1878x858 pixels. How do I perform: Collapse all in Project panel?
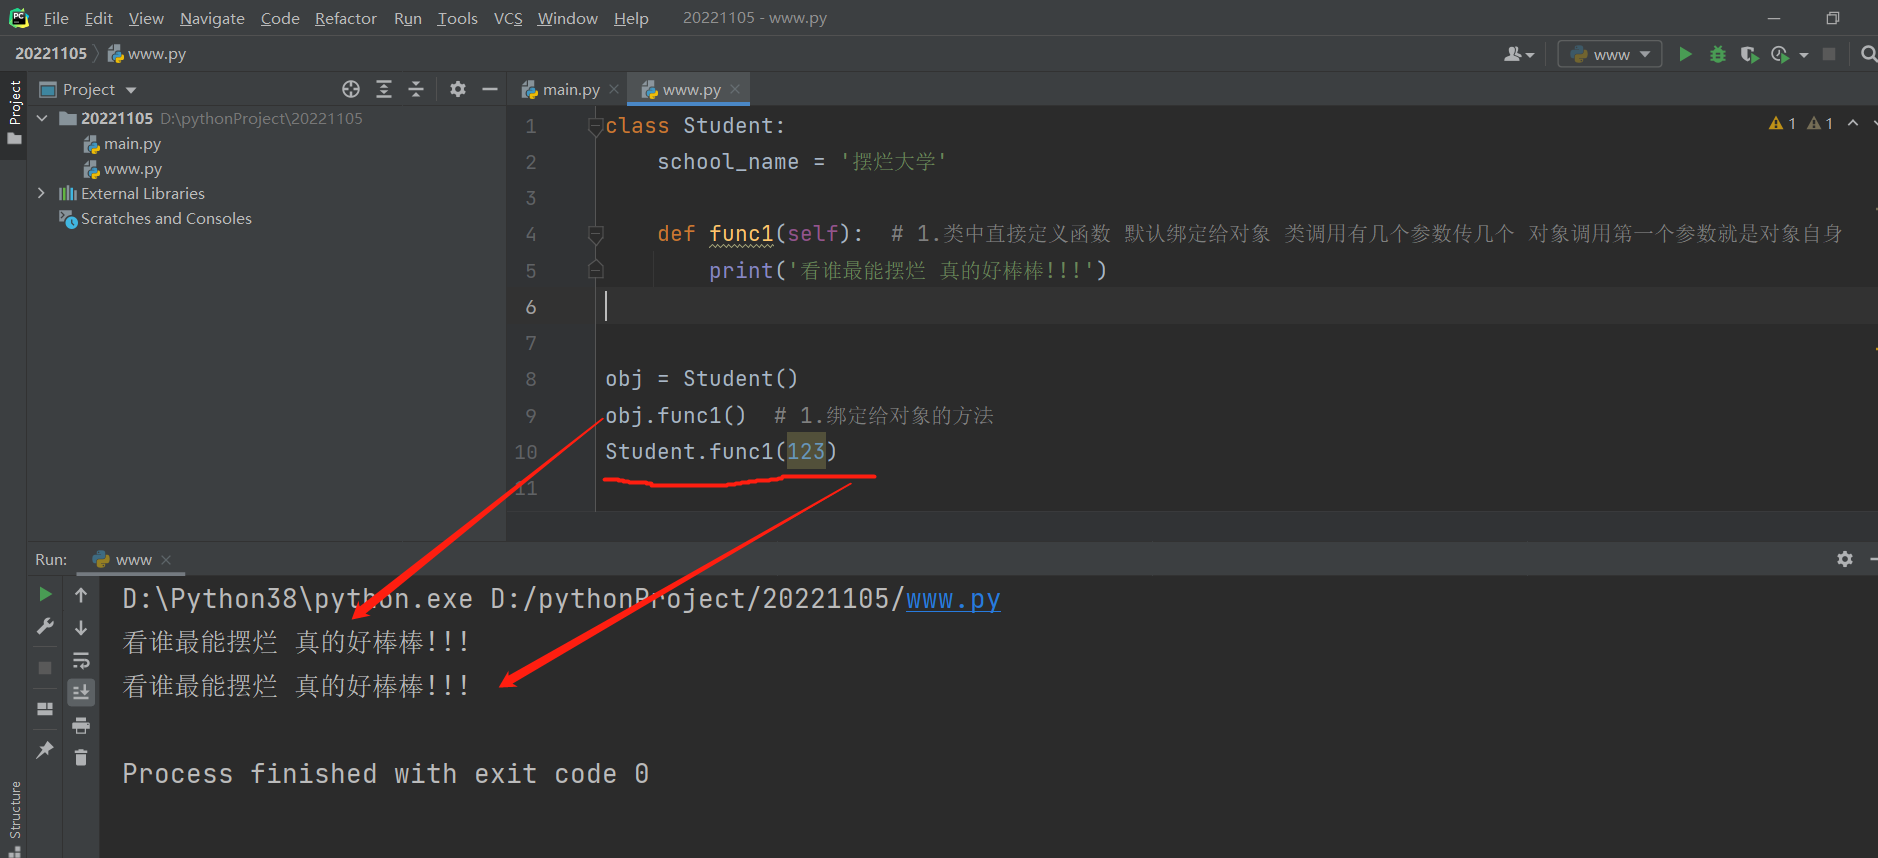[x=416, y=89]
